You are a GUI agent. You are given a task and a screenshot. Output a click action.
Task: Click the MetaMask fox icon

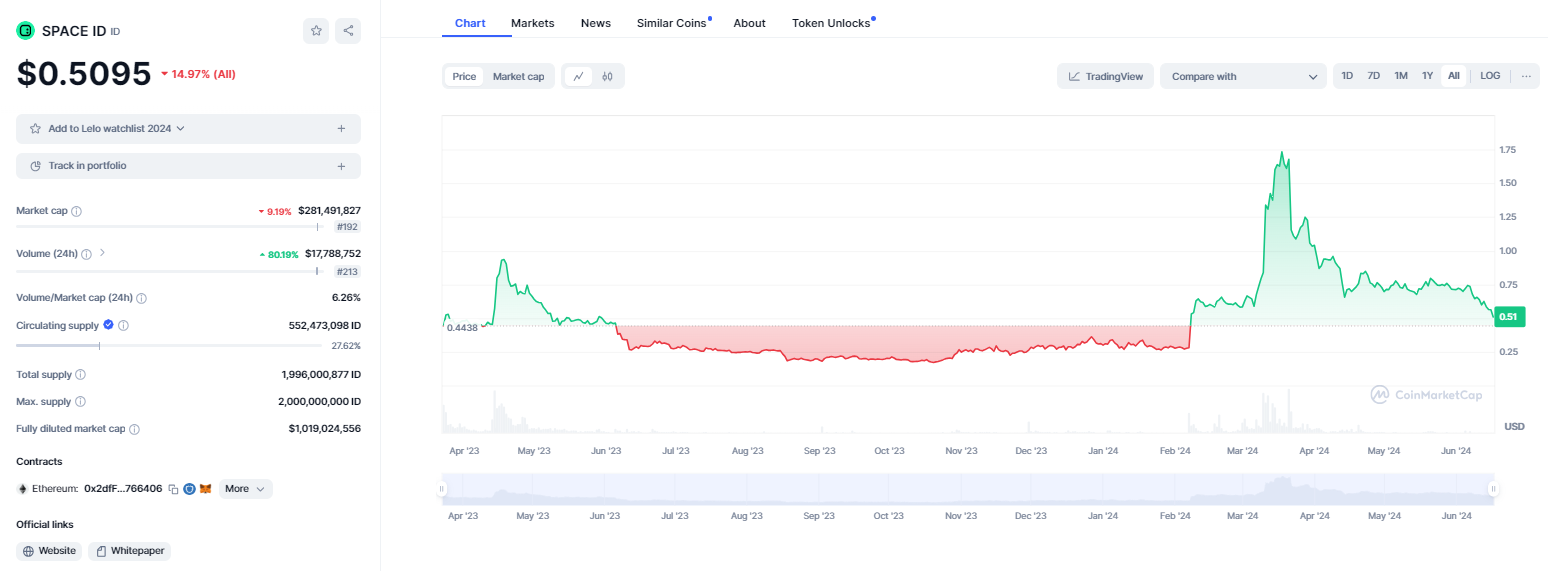coord(205,489)
